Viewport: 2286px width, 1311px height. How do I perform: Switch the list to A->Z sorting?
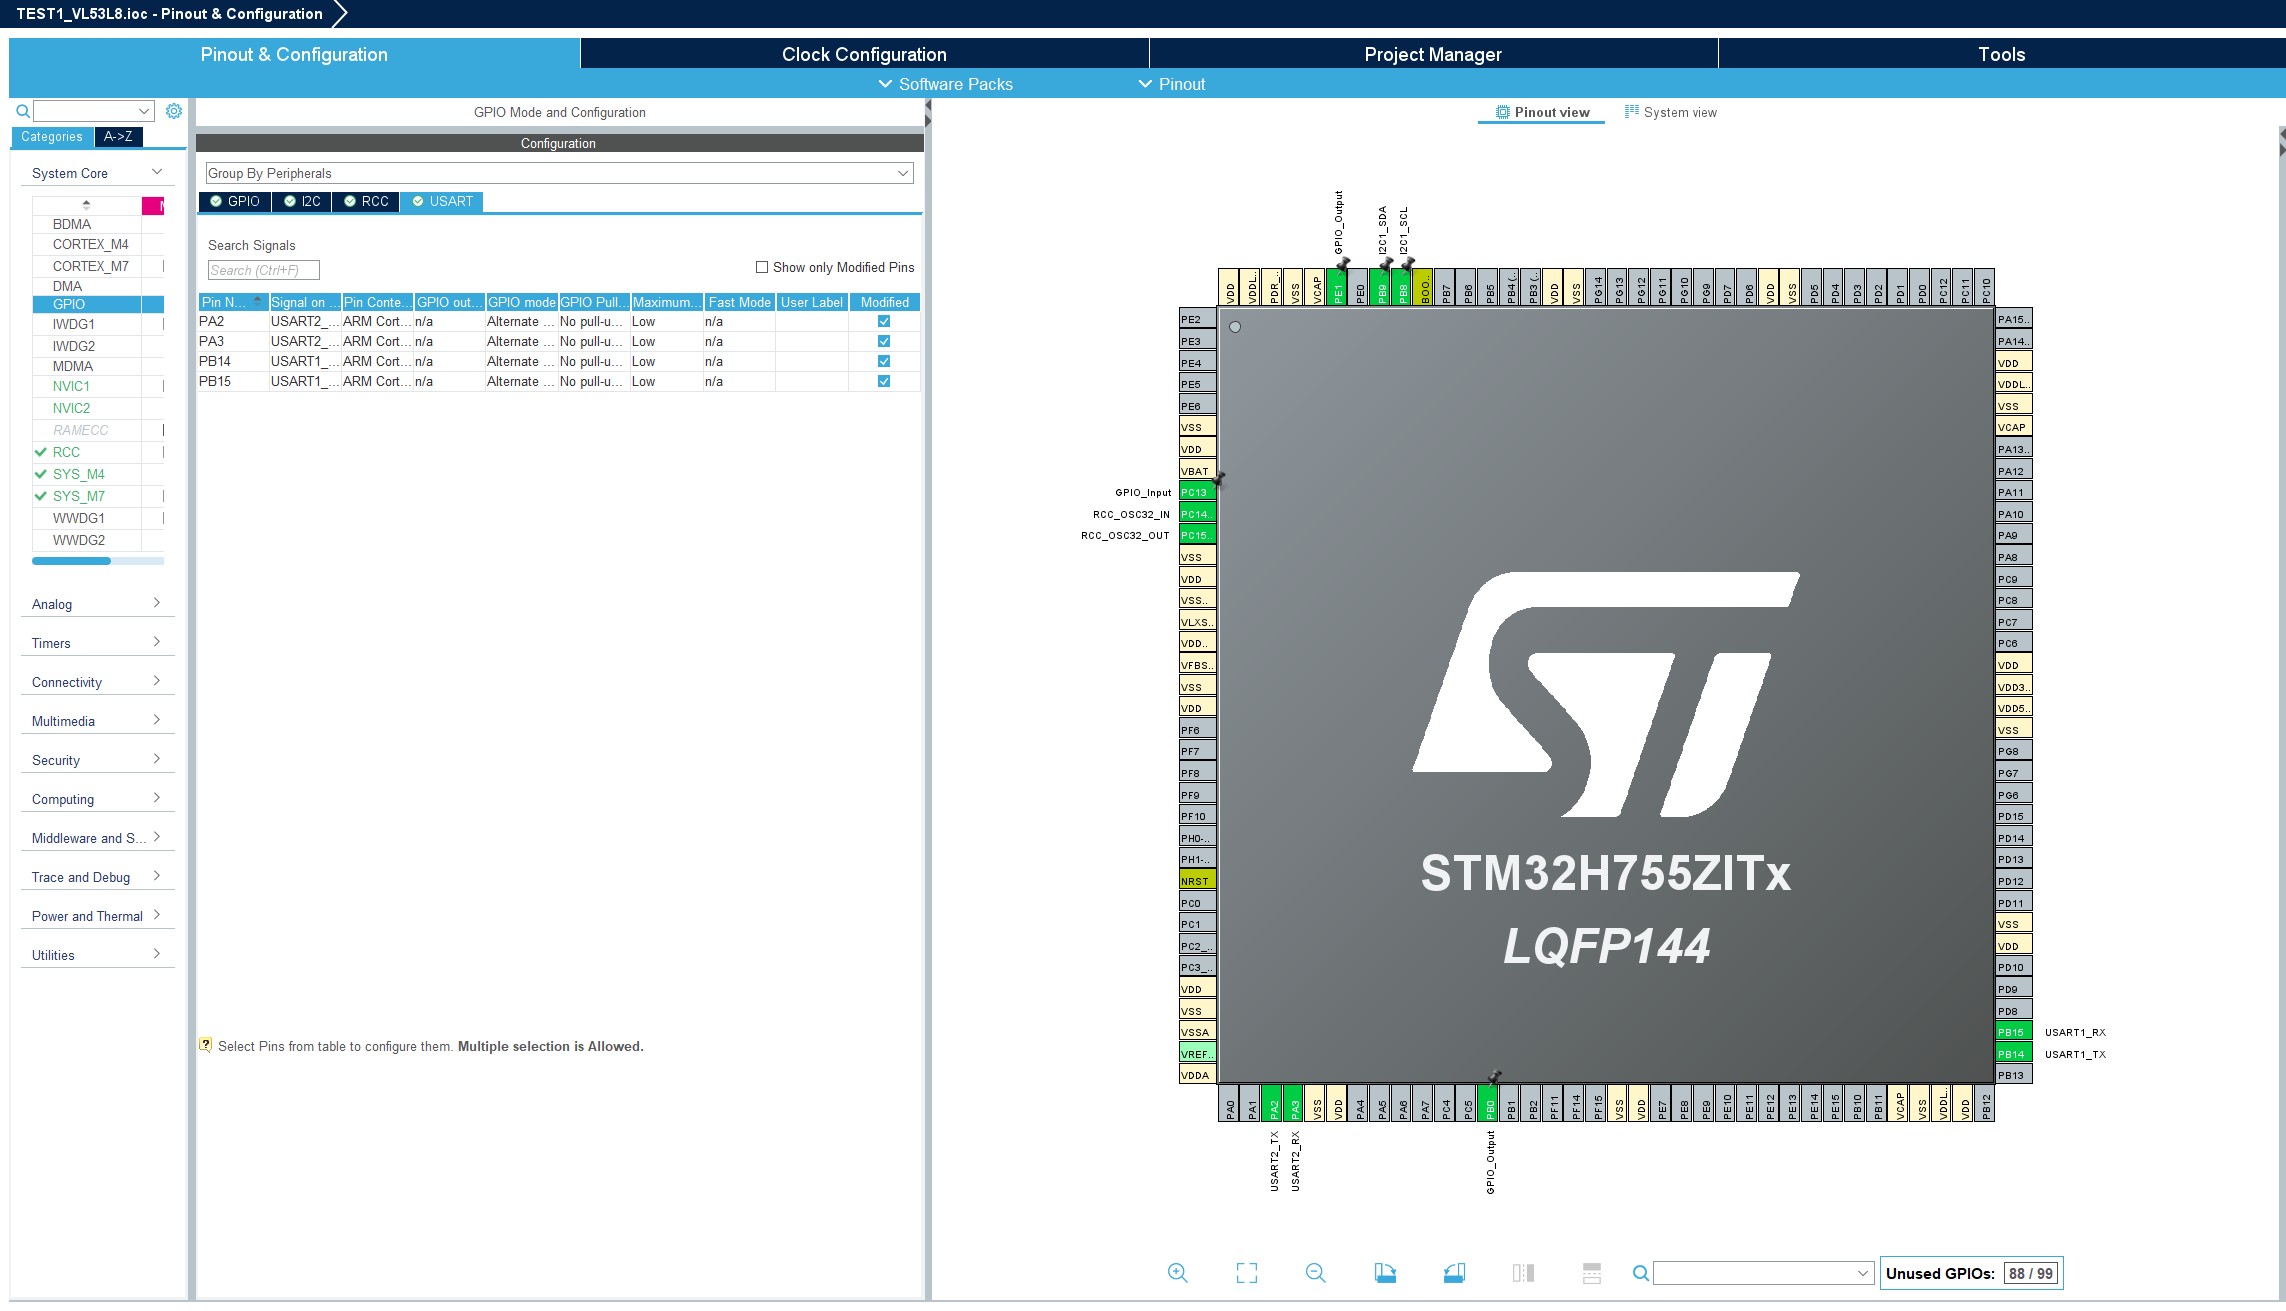pyautogui.click(x=118, y=137)
